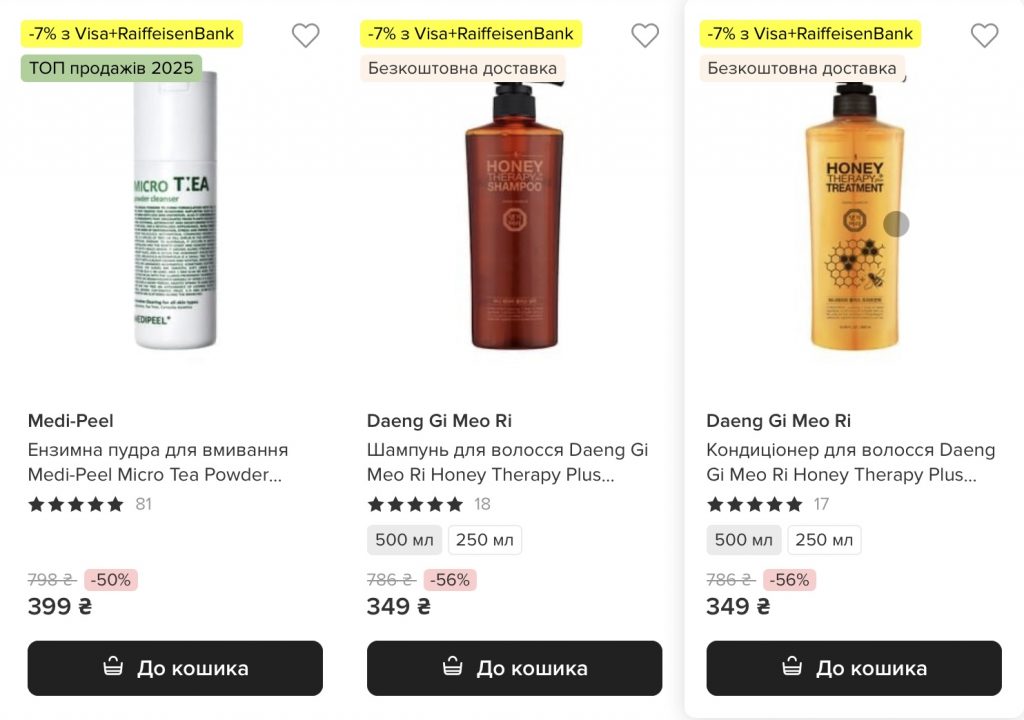Open the Medi-Peel brand link
Screen dimensions: 1024x720
(70, 421)
